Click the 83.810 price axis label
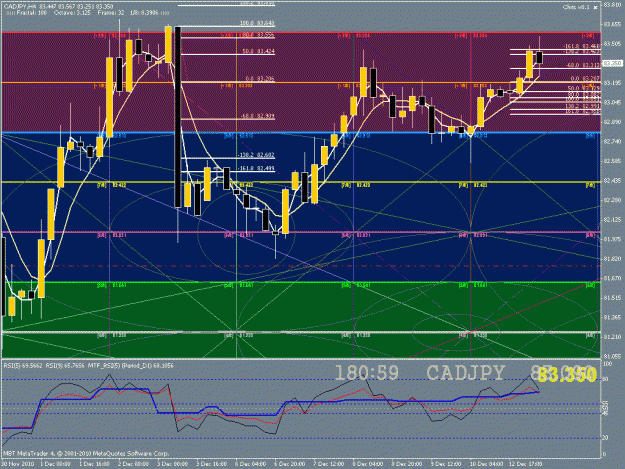This screenshot has height=469, width=625. (613, 5)
